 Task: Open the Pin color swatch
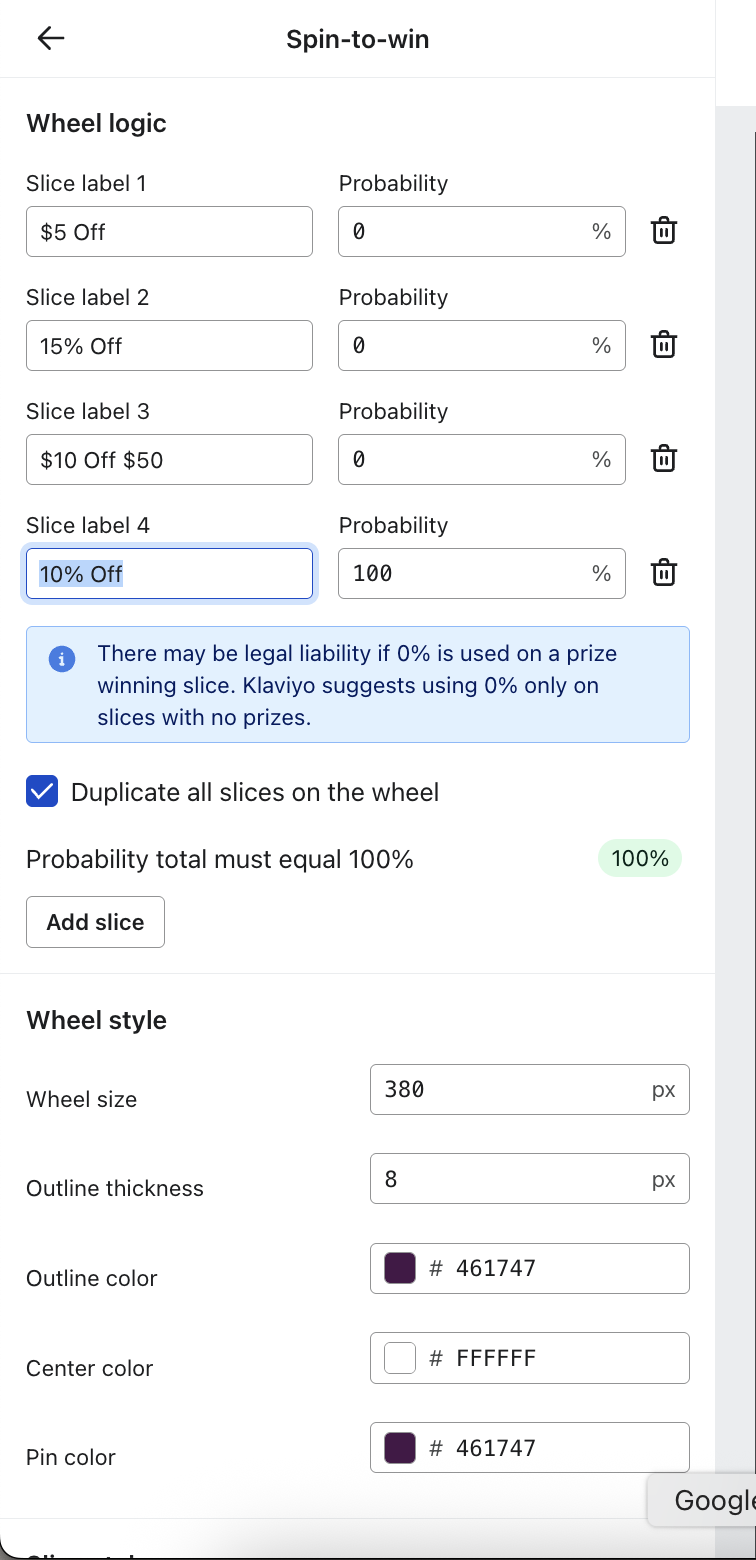[x=399, y=1447]
